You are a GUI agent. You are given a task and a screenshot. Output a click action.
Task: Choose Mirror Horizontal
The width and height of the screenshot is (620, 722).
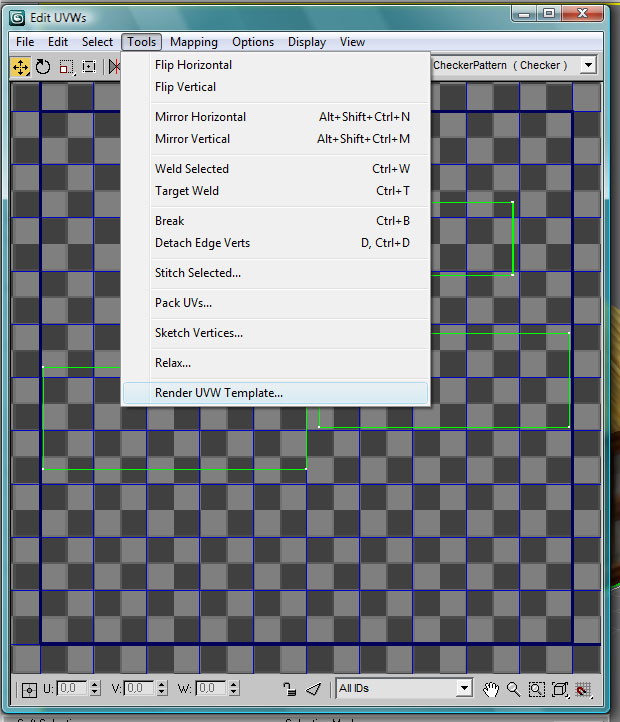tap(275, 117)
